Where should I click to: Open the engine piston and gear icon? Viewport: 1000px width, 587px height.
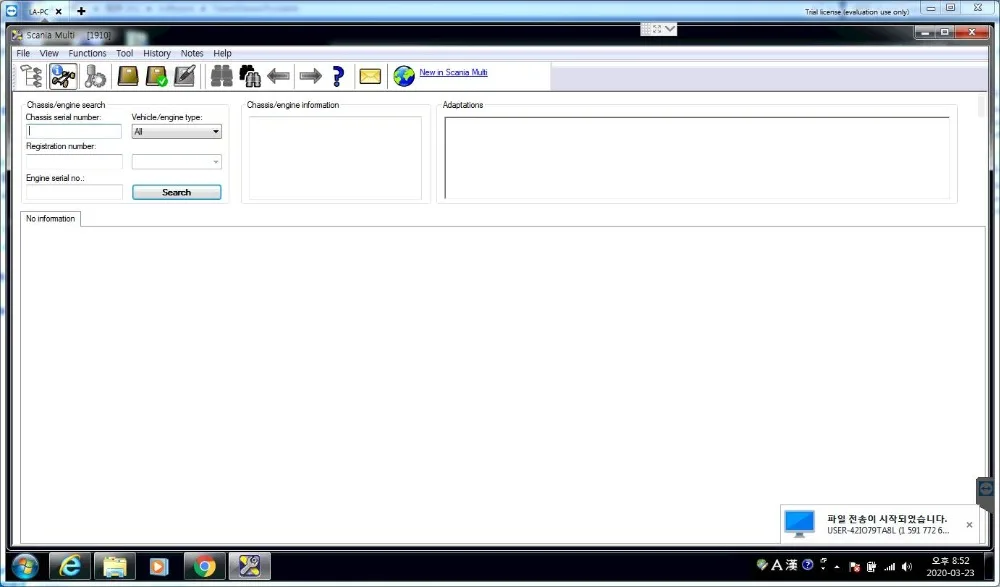click(x=95, y=77)
